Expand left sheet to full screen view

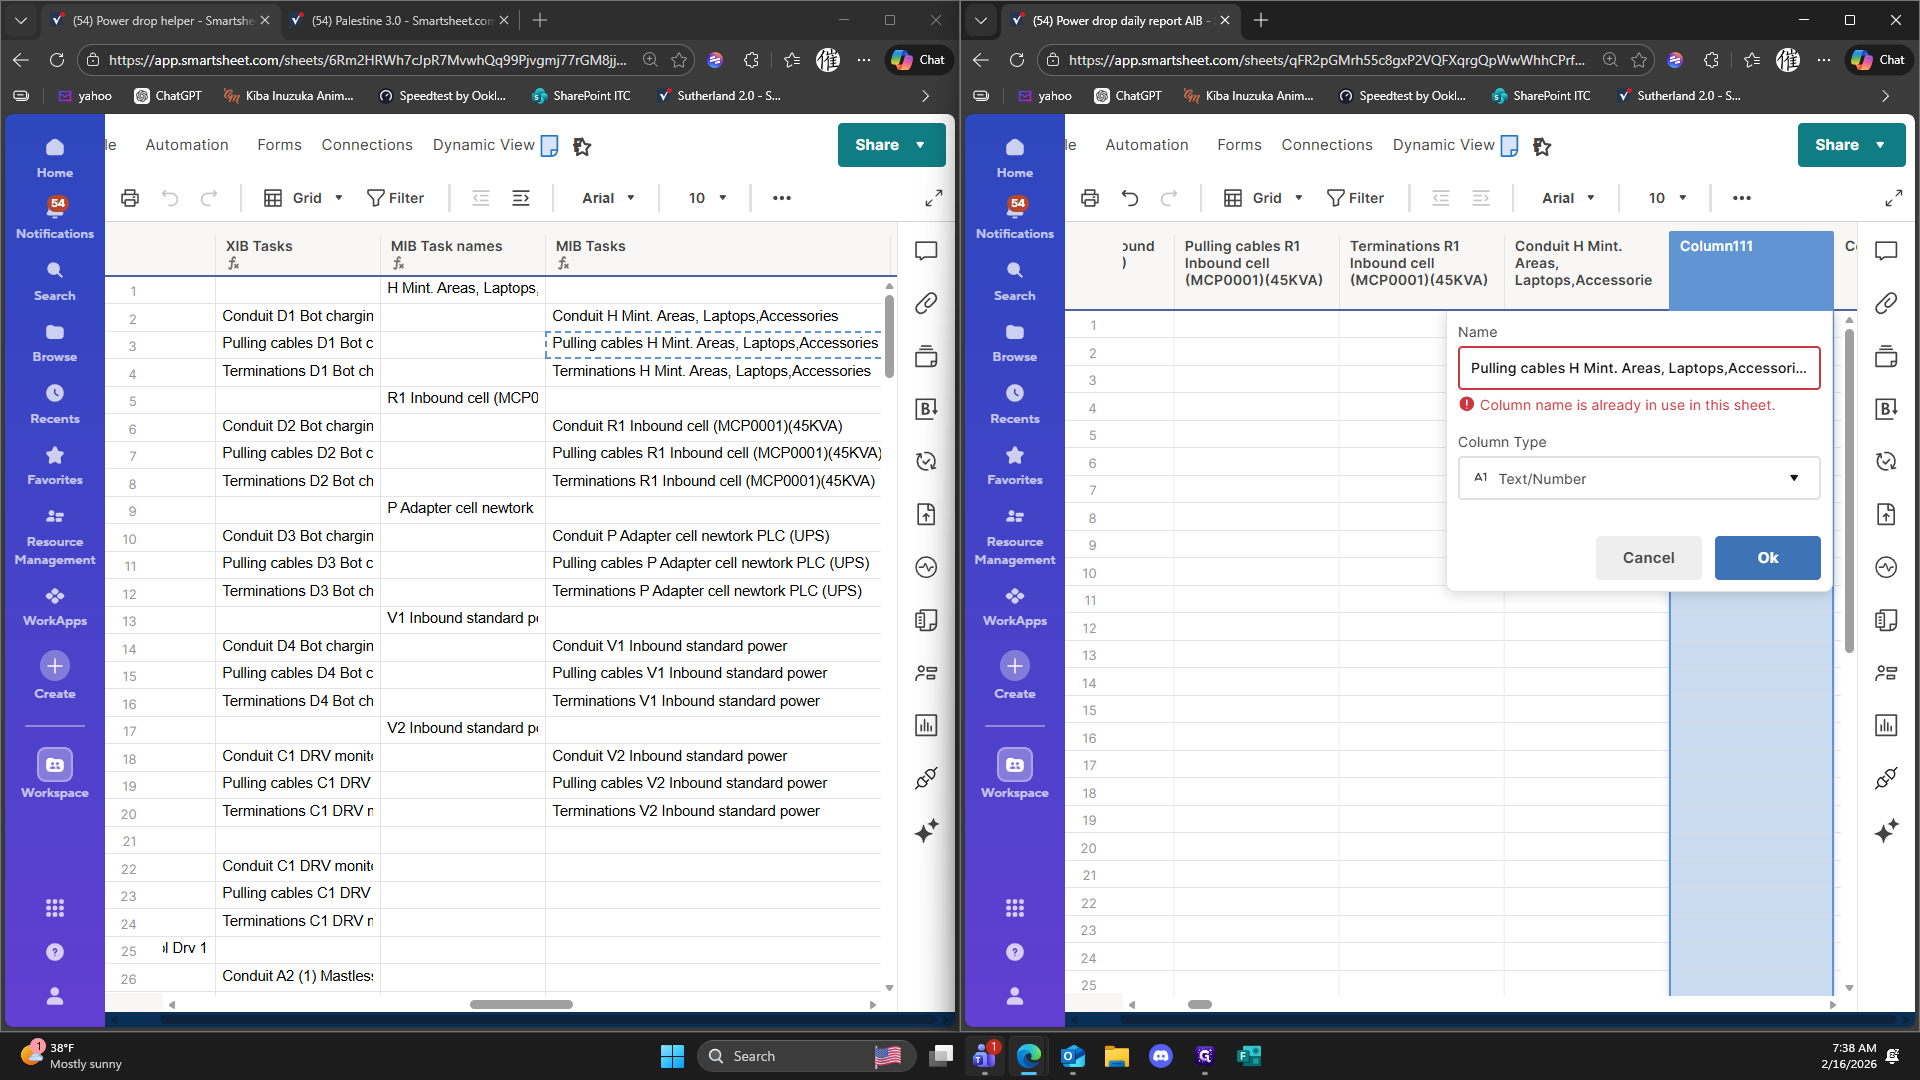point(933,198)
